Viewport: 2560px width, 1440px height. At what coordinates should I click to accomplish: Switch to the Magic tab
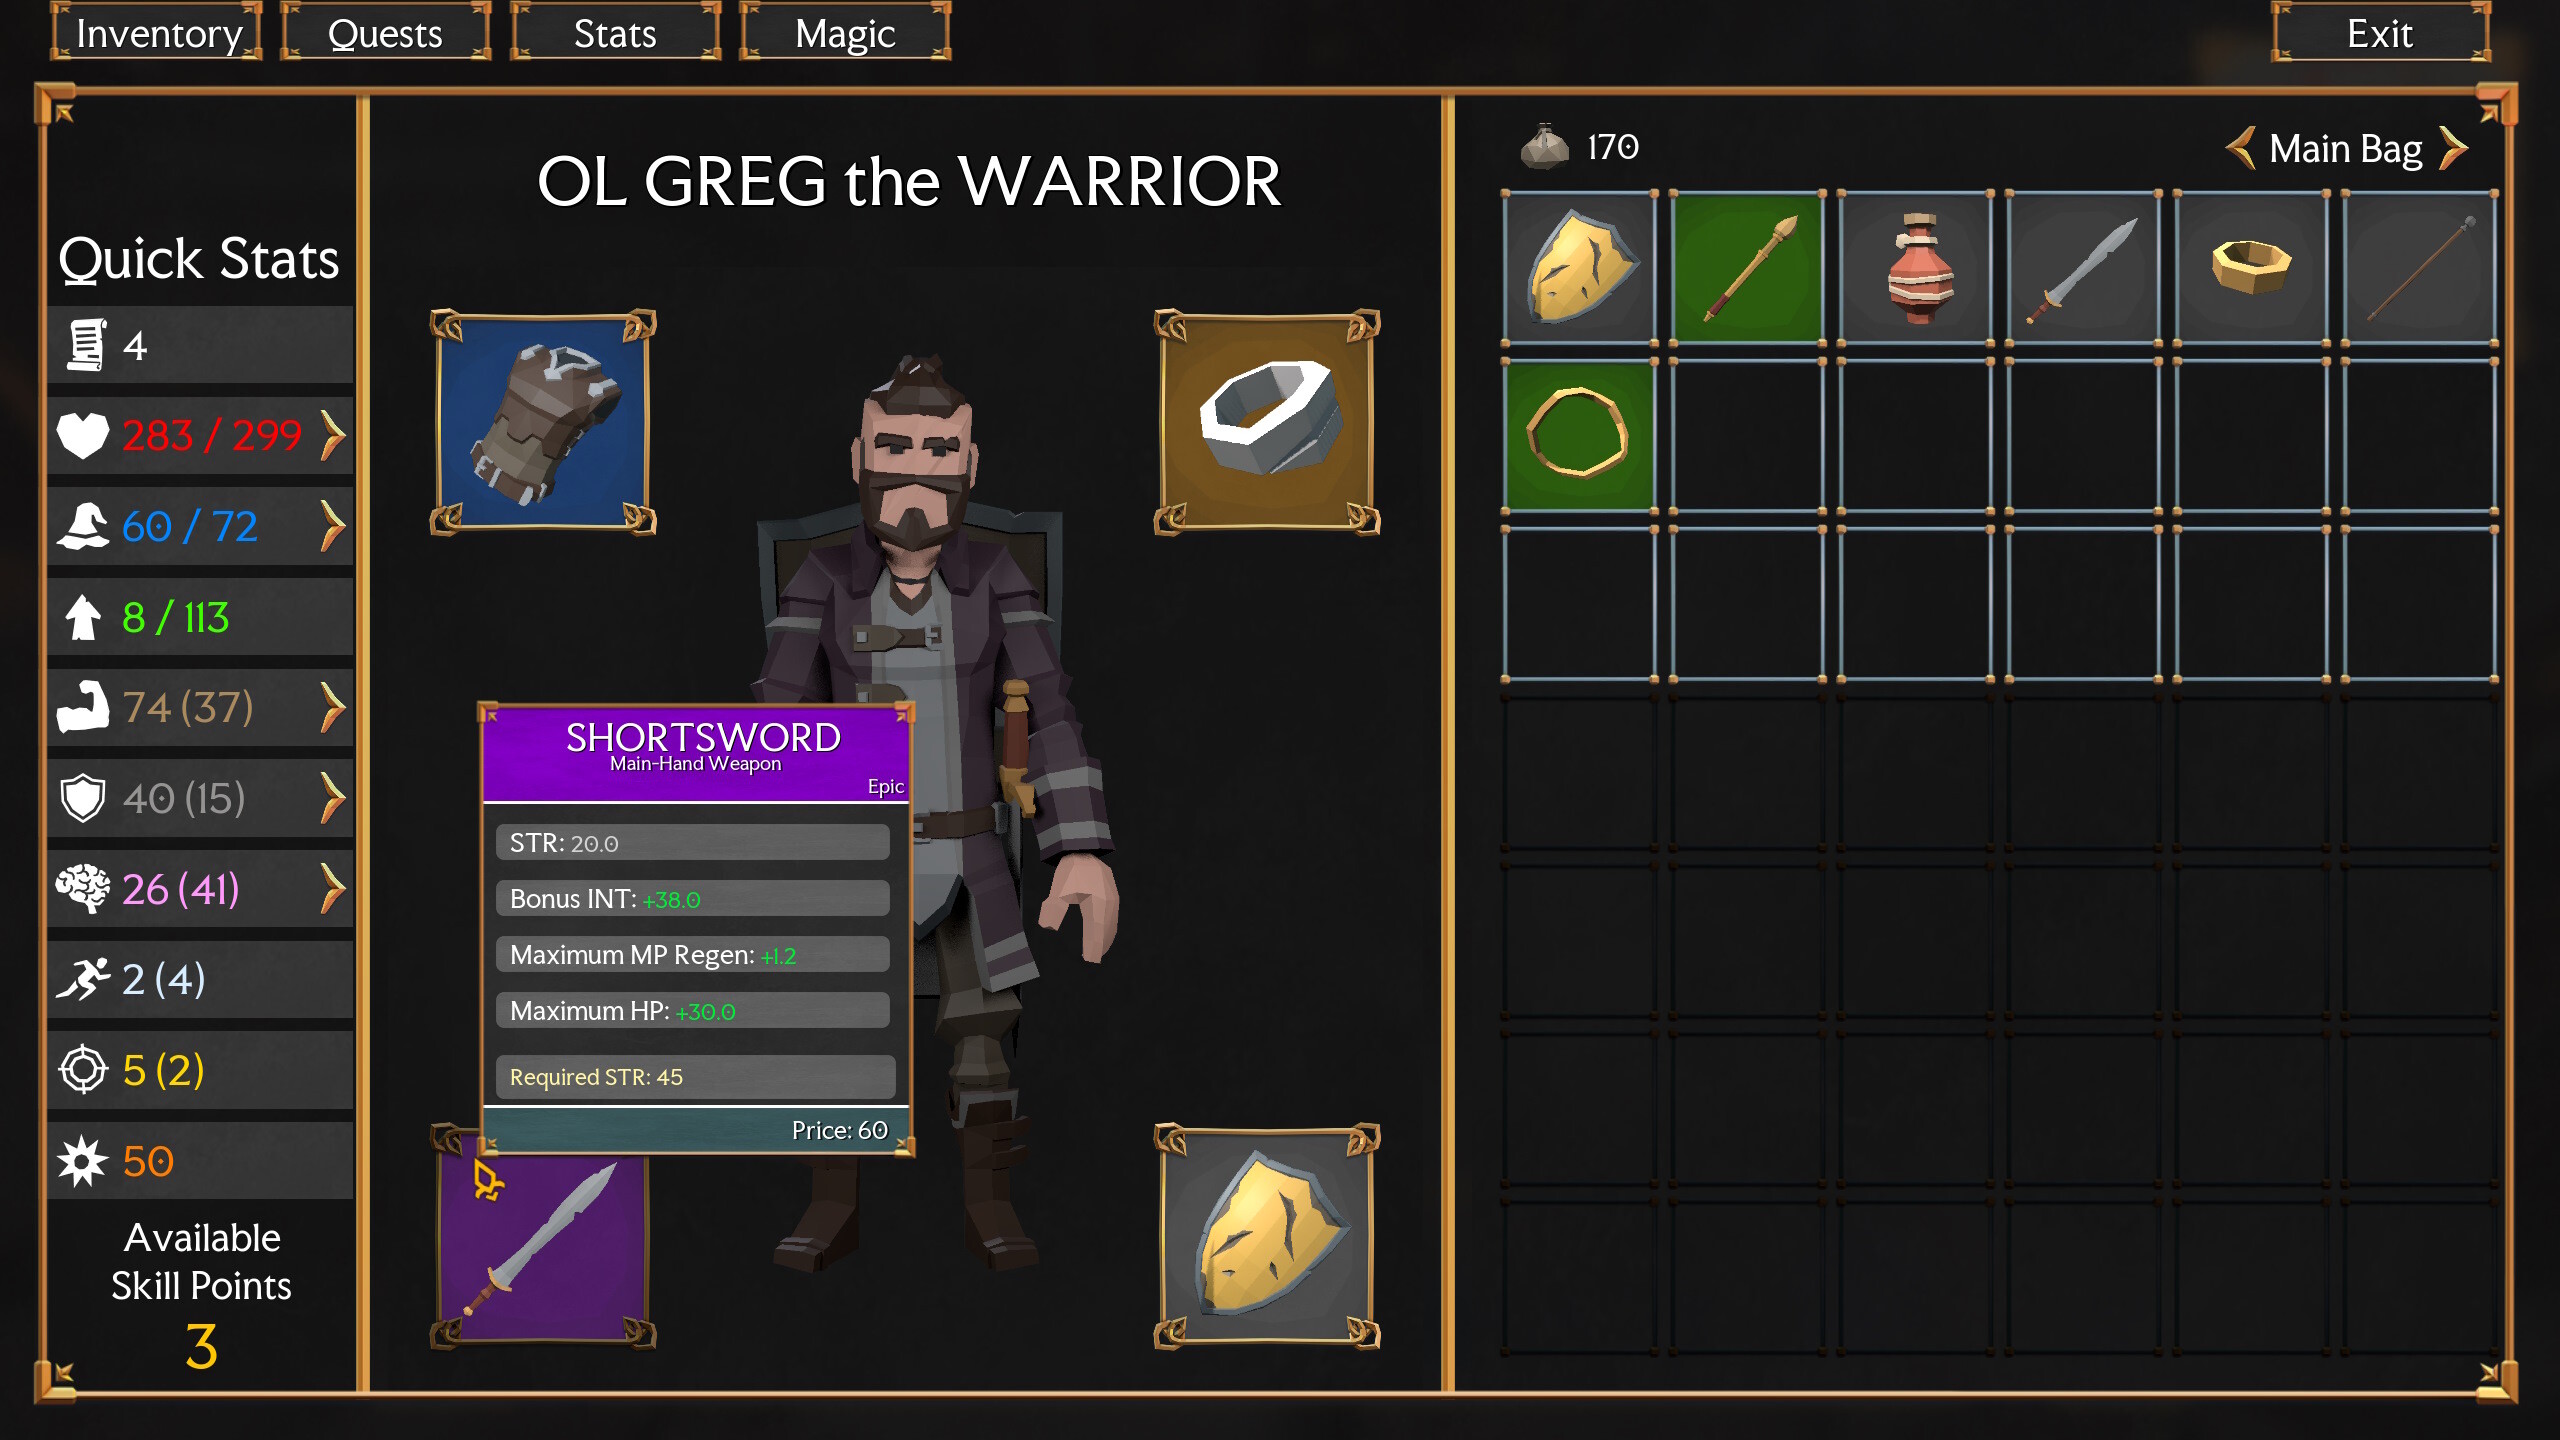(845, 33)
